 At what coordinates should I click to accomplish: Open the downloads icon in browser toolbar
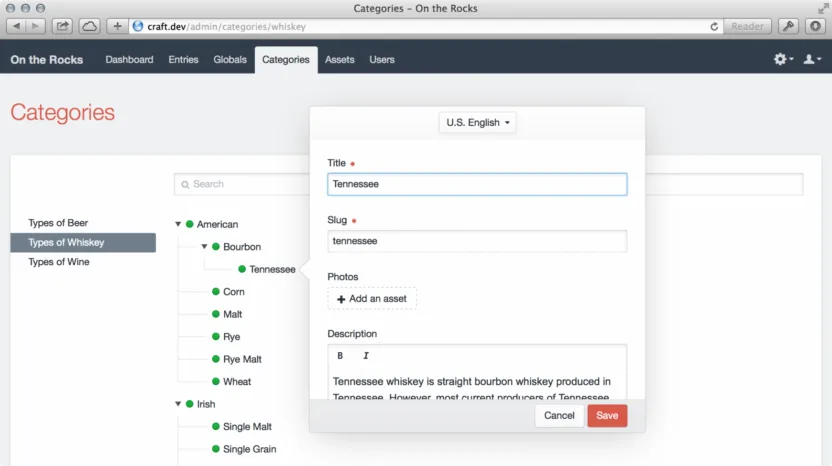coord(816,26)
